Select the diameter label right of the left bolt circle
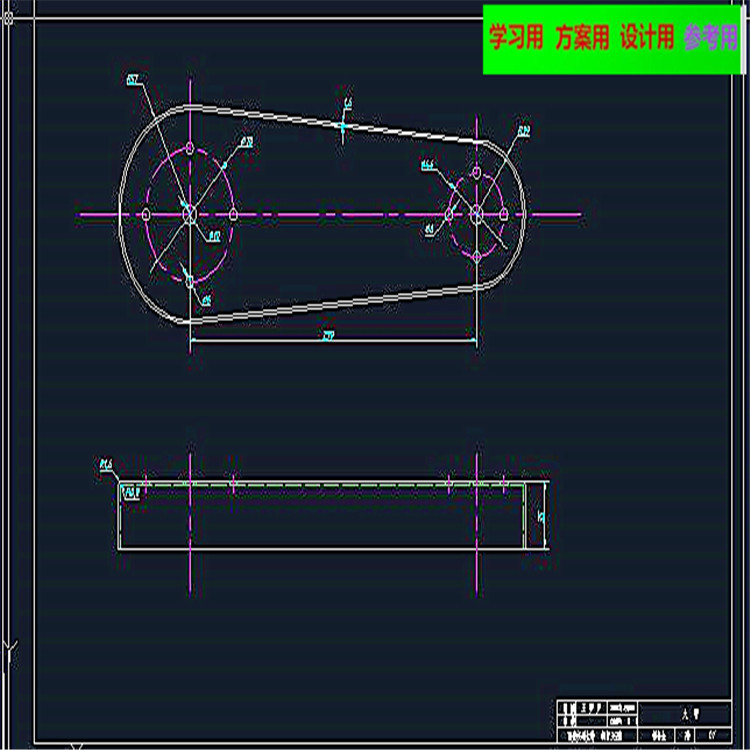This screenshot has width=750, height=750. (x=247, y=142)
